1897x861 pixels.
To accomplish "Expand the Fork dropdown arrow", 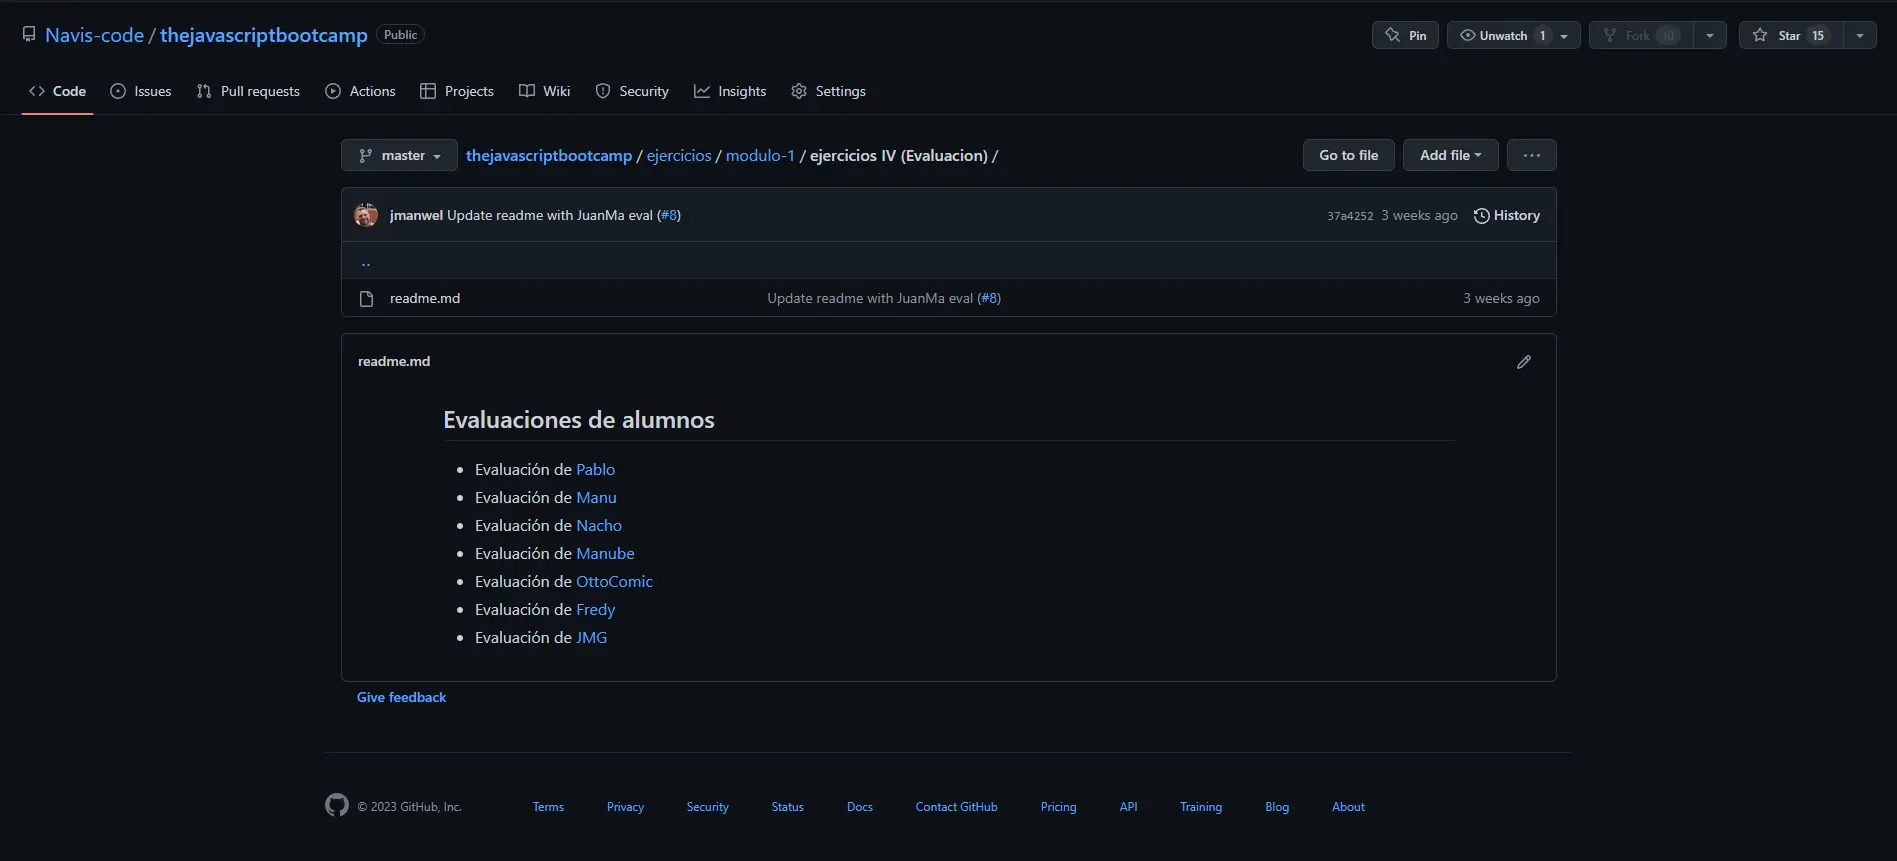I will 1710,35.
